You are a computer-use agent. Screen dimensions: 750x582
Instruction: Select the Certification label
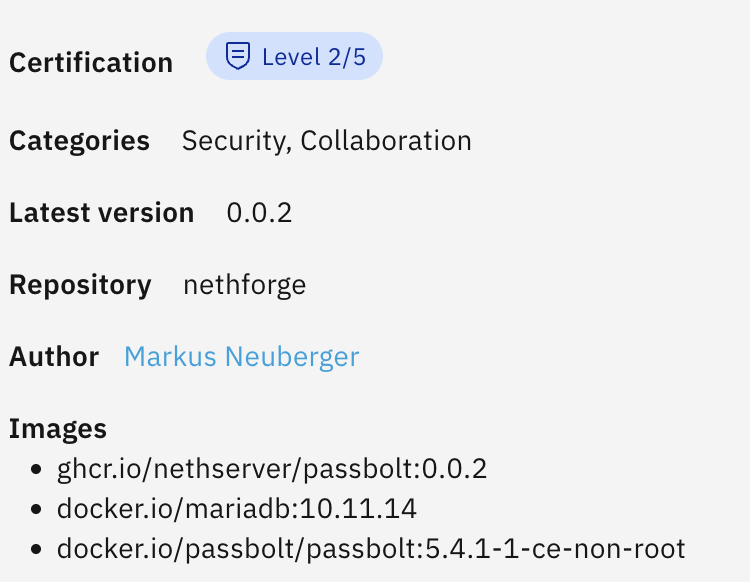click(91, 63)
